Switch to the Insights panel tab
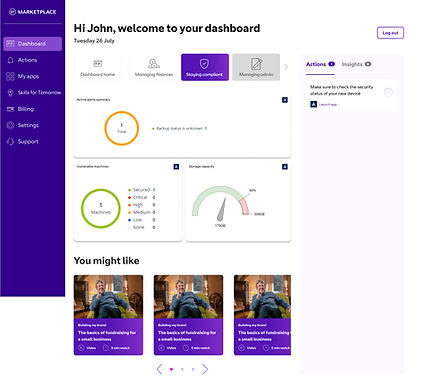Screen dimensions: 421x378 (x=356, y=64)
